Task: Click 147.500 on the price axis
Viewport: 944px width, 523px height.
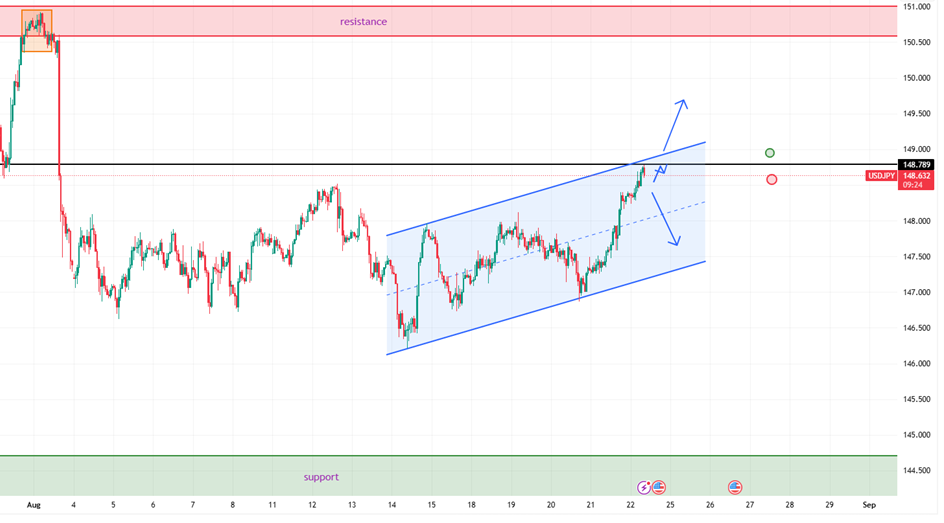Action: [917, 256]
